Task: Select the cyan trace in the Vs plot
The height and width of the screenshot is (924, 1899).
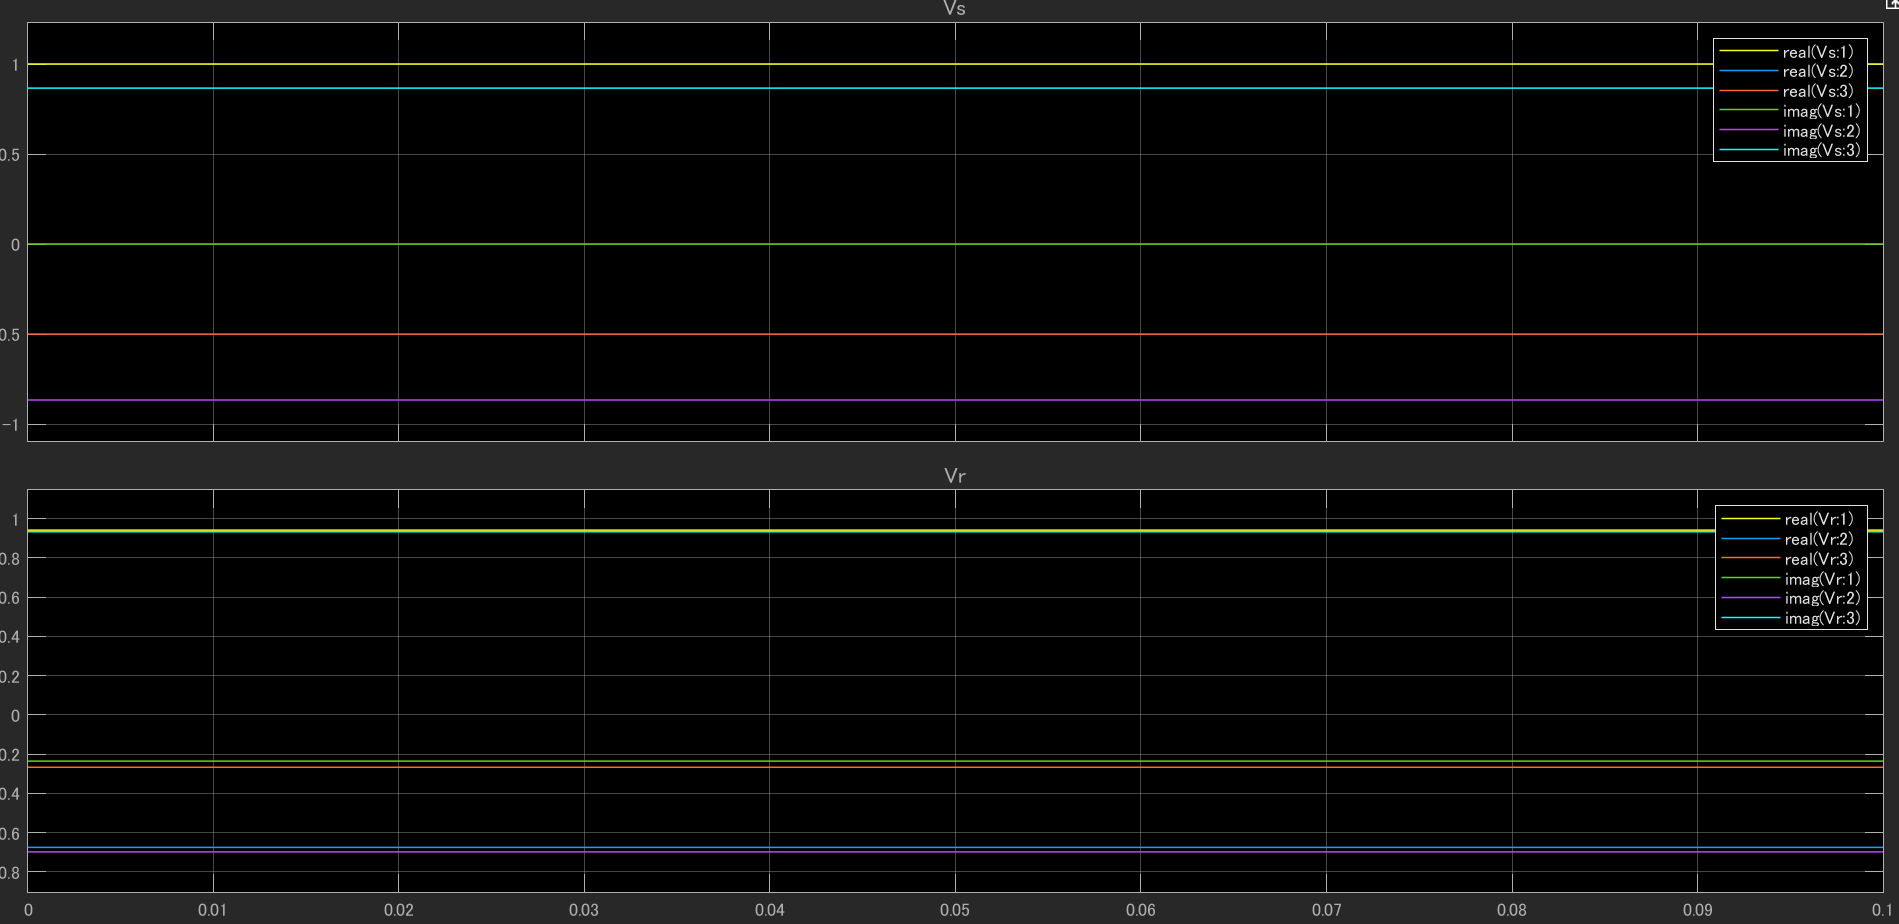Action: (x=900, y=89)
